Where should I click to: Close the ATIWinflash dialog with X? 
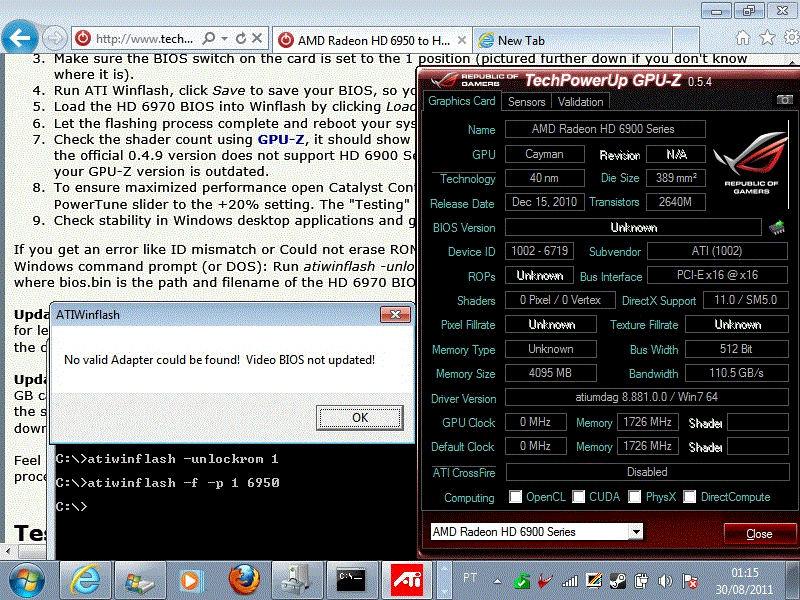click(x=395, y=314)
